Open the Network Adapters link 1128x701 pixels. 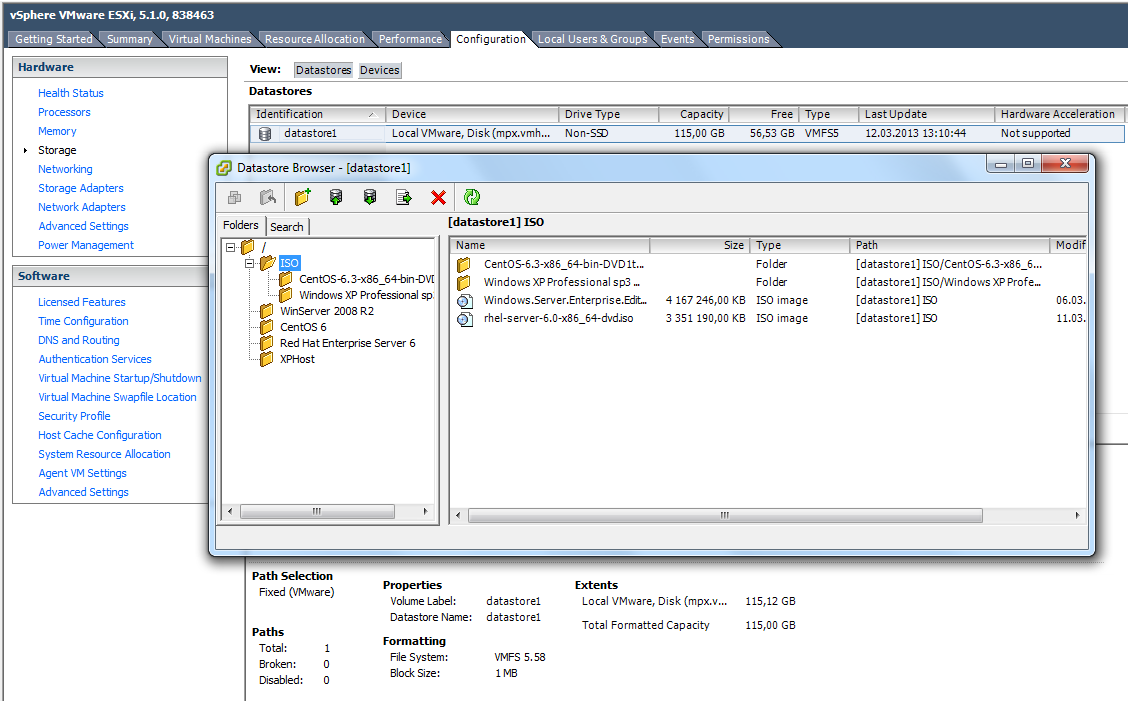(81, 207)
